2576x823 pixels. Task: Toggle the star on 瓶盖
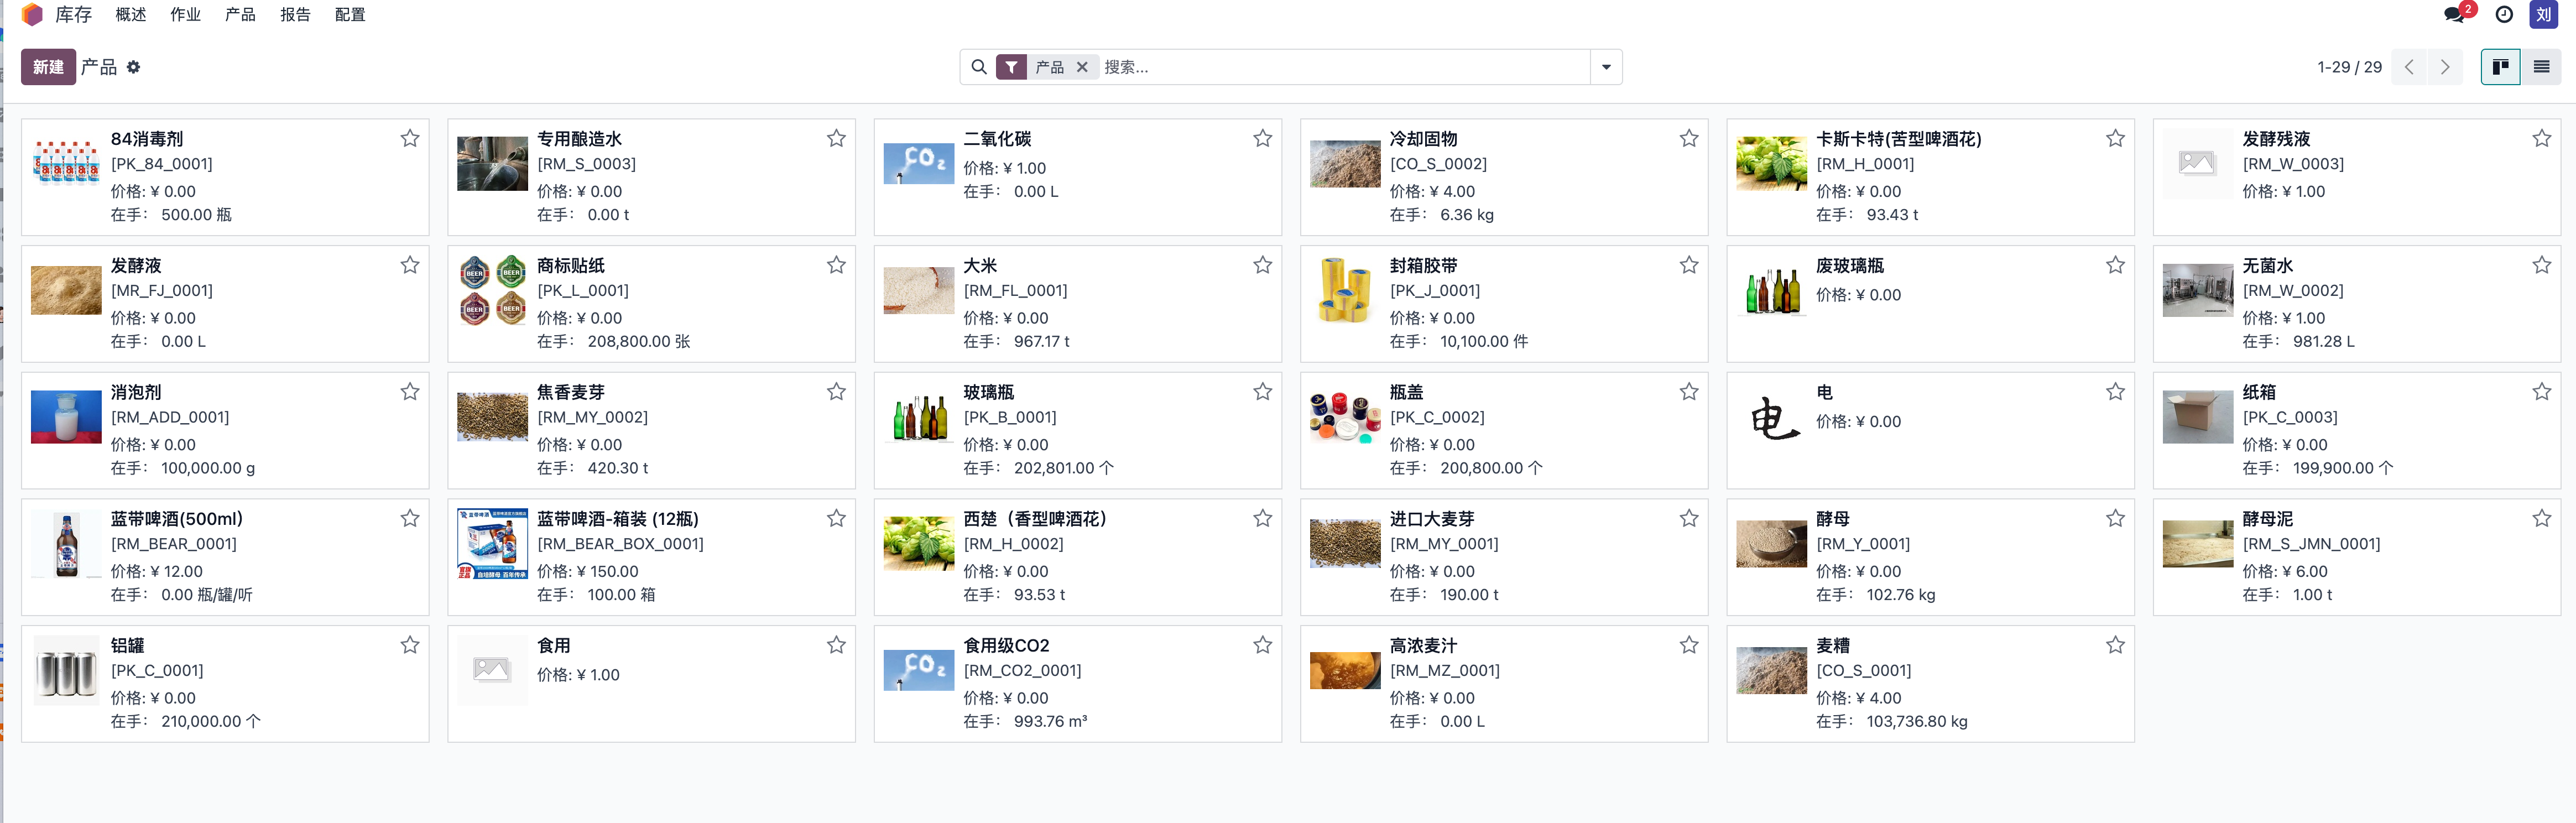point(1689,392)
